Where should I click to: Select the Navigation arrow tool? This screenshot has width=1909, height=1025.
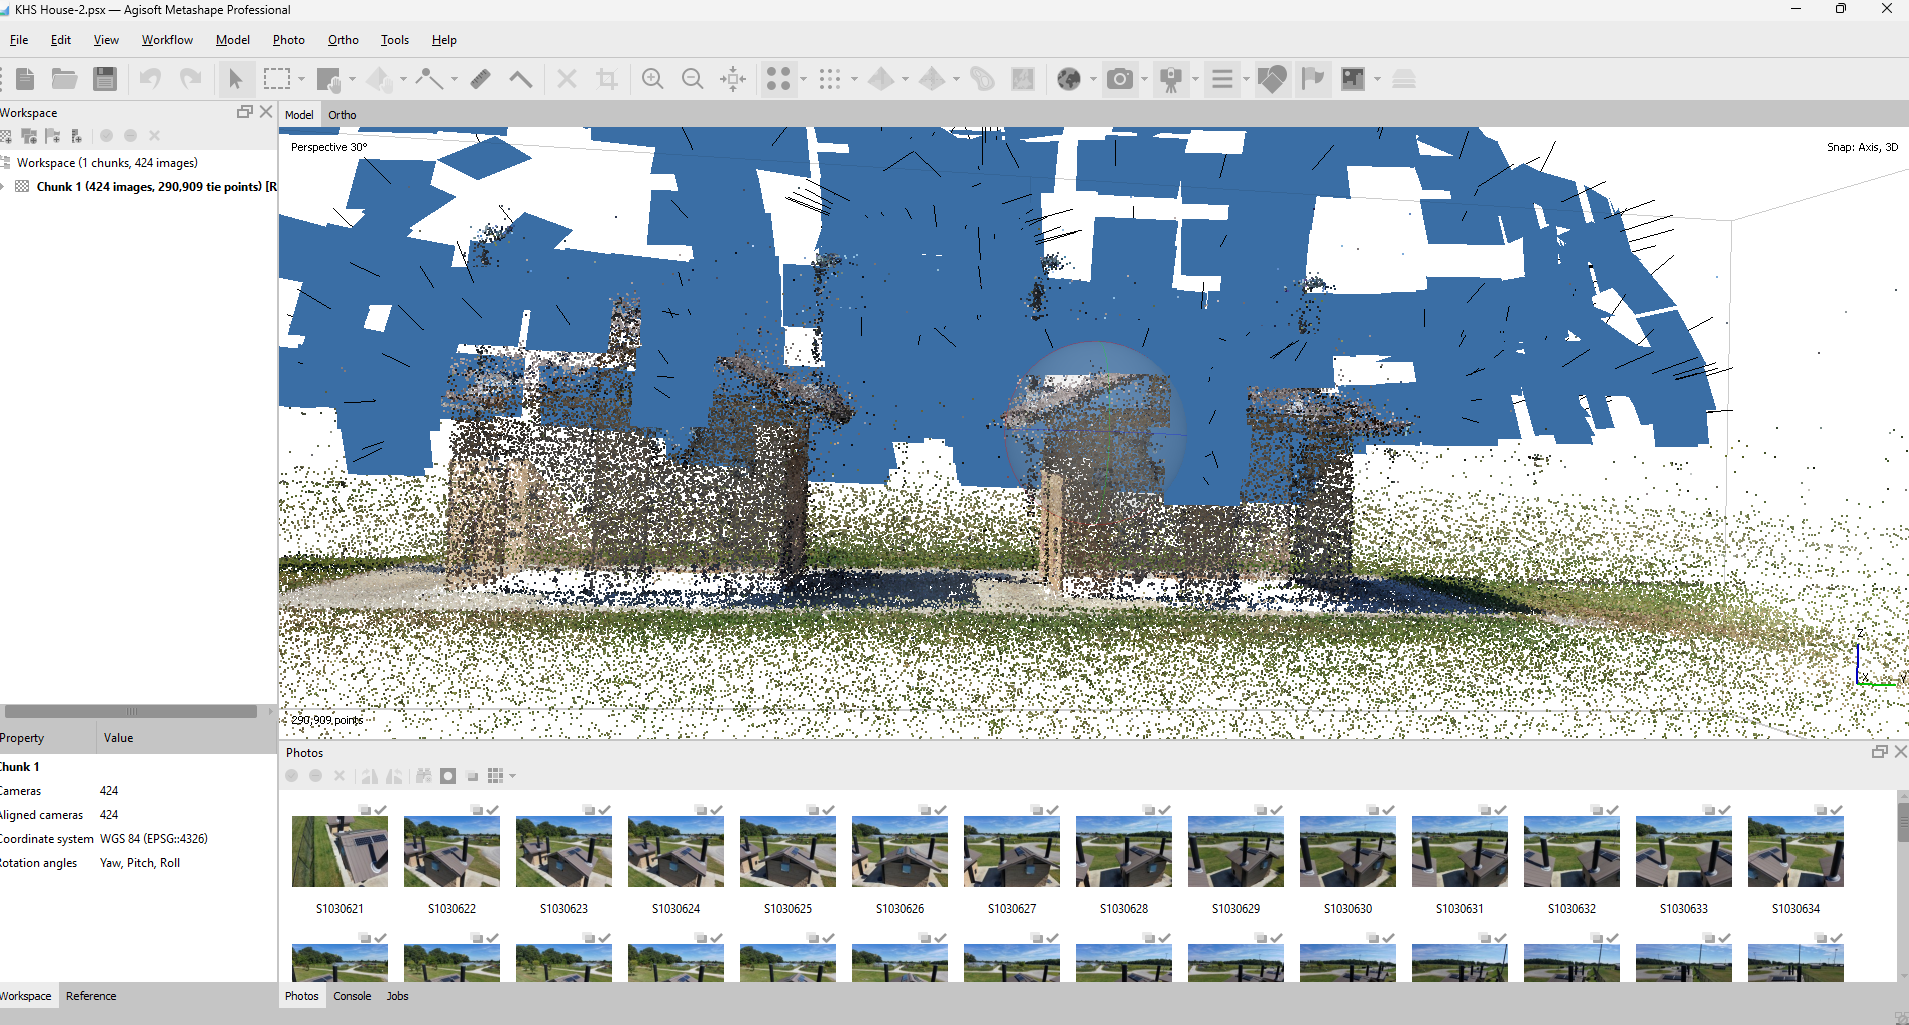click(x=235, y=79)
